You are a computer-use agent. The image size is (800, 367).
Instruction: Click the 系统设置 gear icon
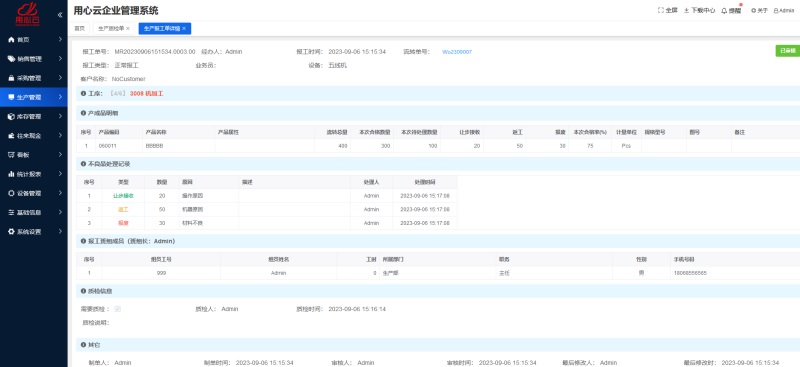pyautogui.click(x=11, y=232)
